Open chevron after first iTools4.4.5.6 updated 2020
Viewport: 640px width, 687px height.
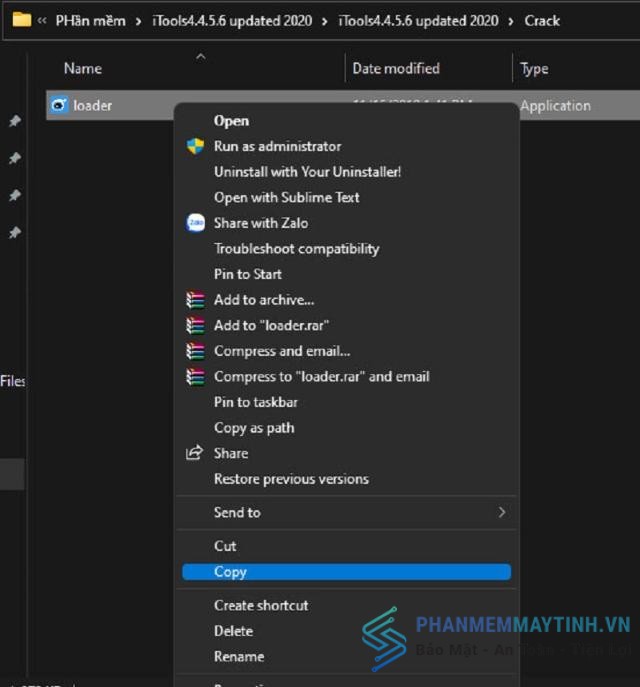pos(324,21)
